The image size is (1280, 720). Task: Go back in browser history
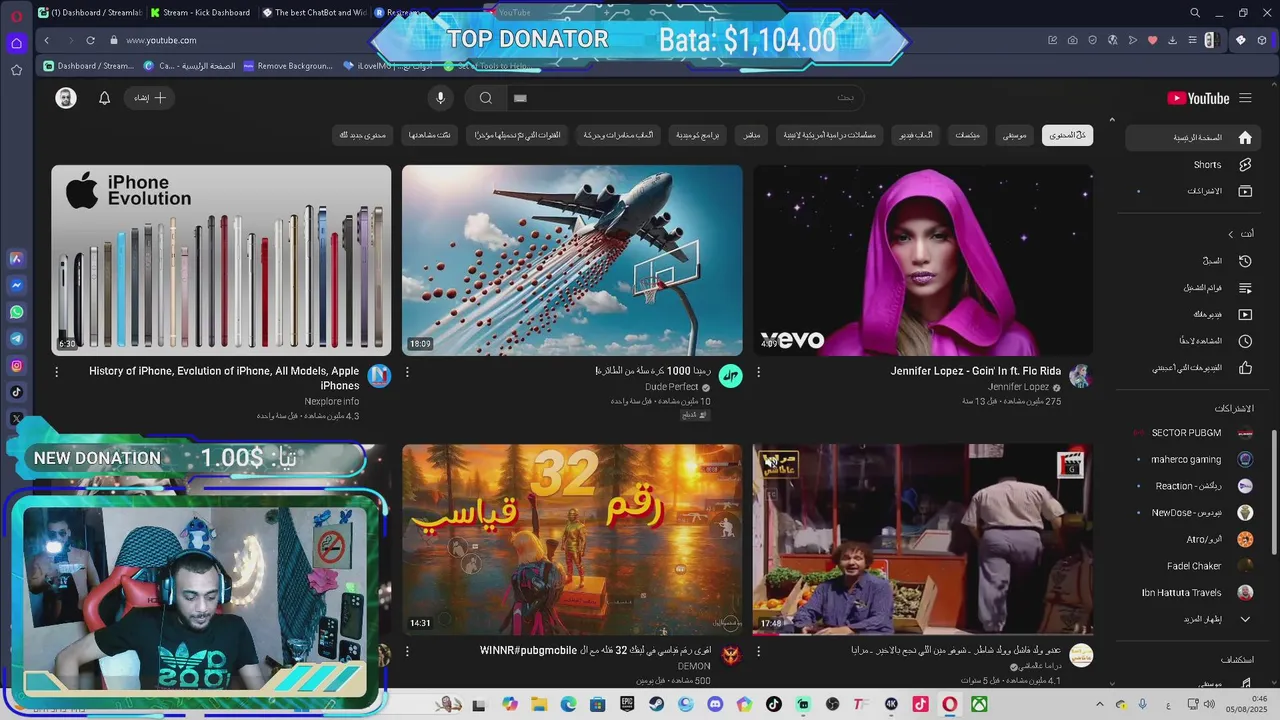46,40
